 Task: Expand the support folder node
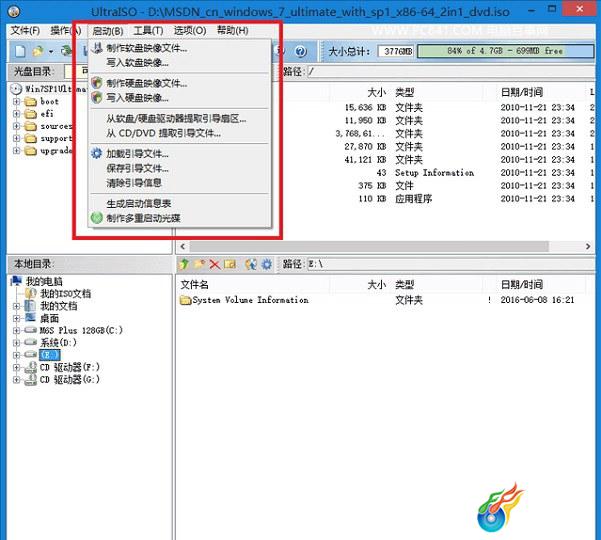[x=16, y=138]
